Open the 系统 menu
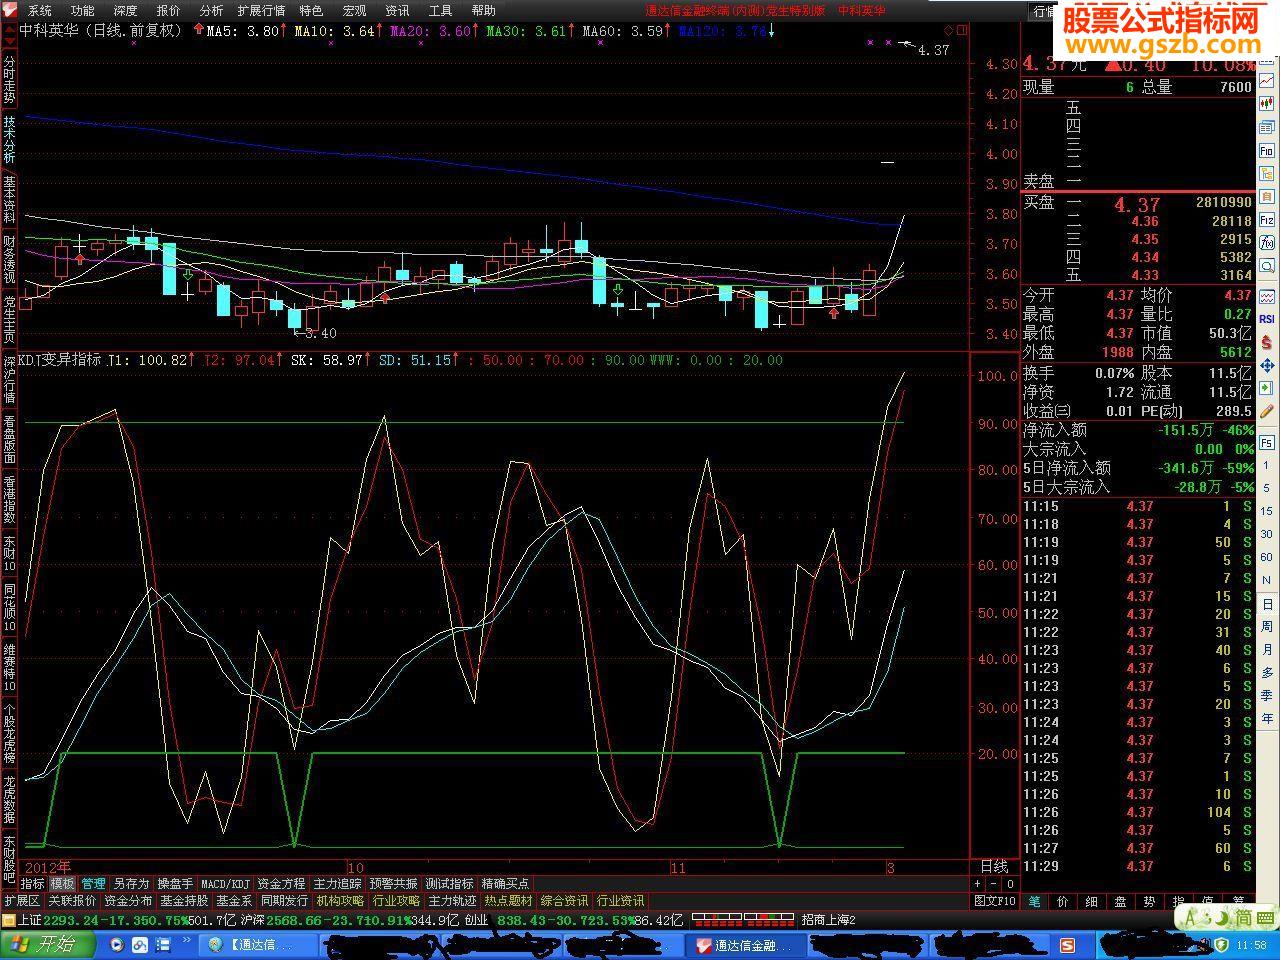The image size is (1280, 960). tap(39, 10)
